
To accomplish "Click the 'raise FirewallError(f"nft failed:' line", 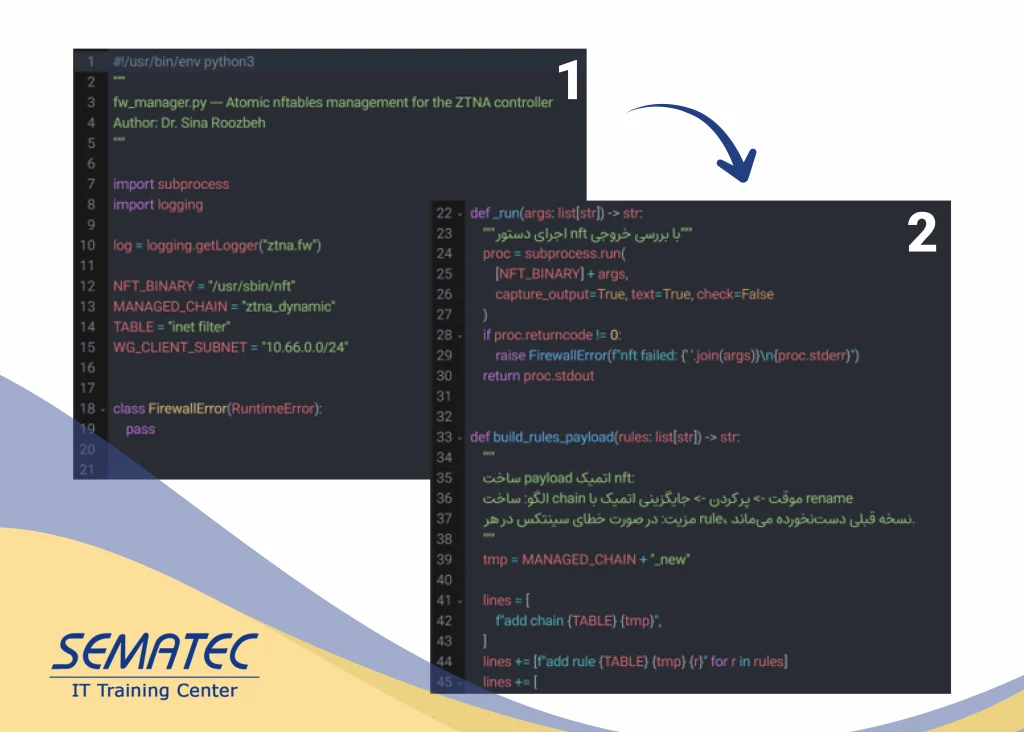I will click(677, 355).
